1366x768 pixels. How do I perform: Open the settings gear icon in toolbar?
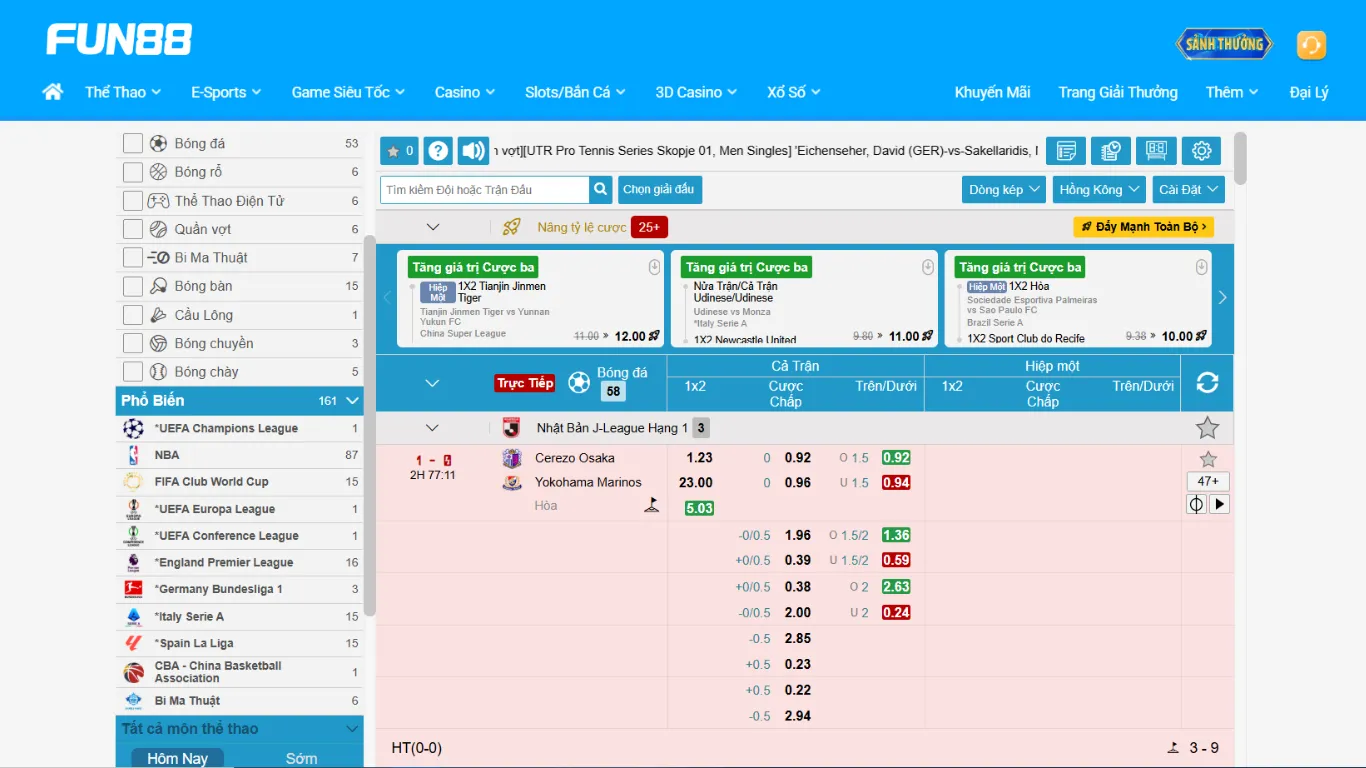pos(1201,151)
